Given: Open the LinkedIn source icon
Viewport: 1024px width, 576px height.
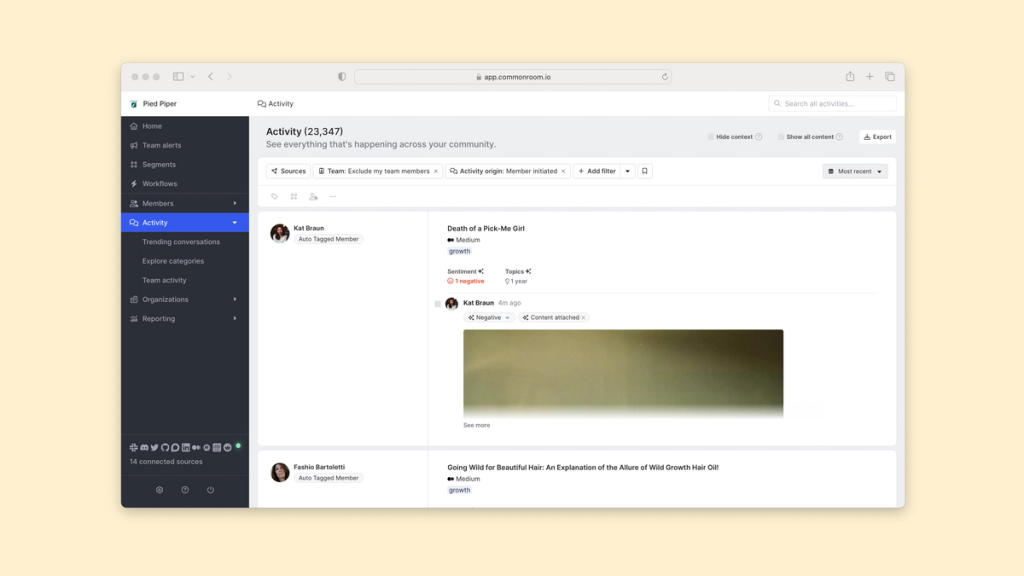Looking at the screenshot, I should pos(186,447).
